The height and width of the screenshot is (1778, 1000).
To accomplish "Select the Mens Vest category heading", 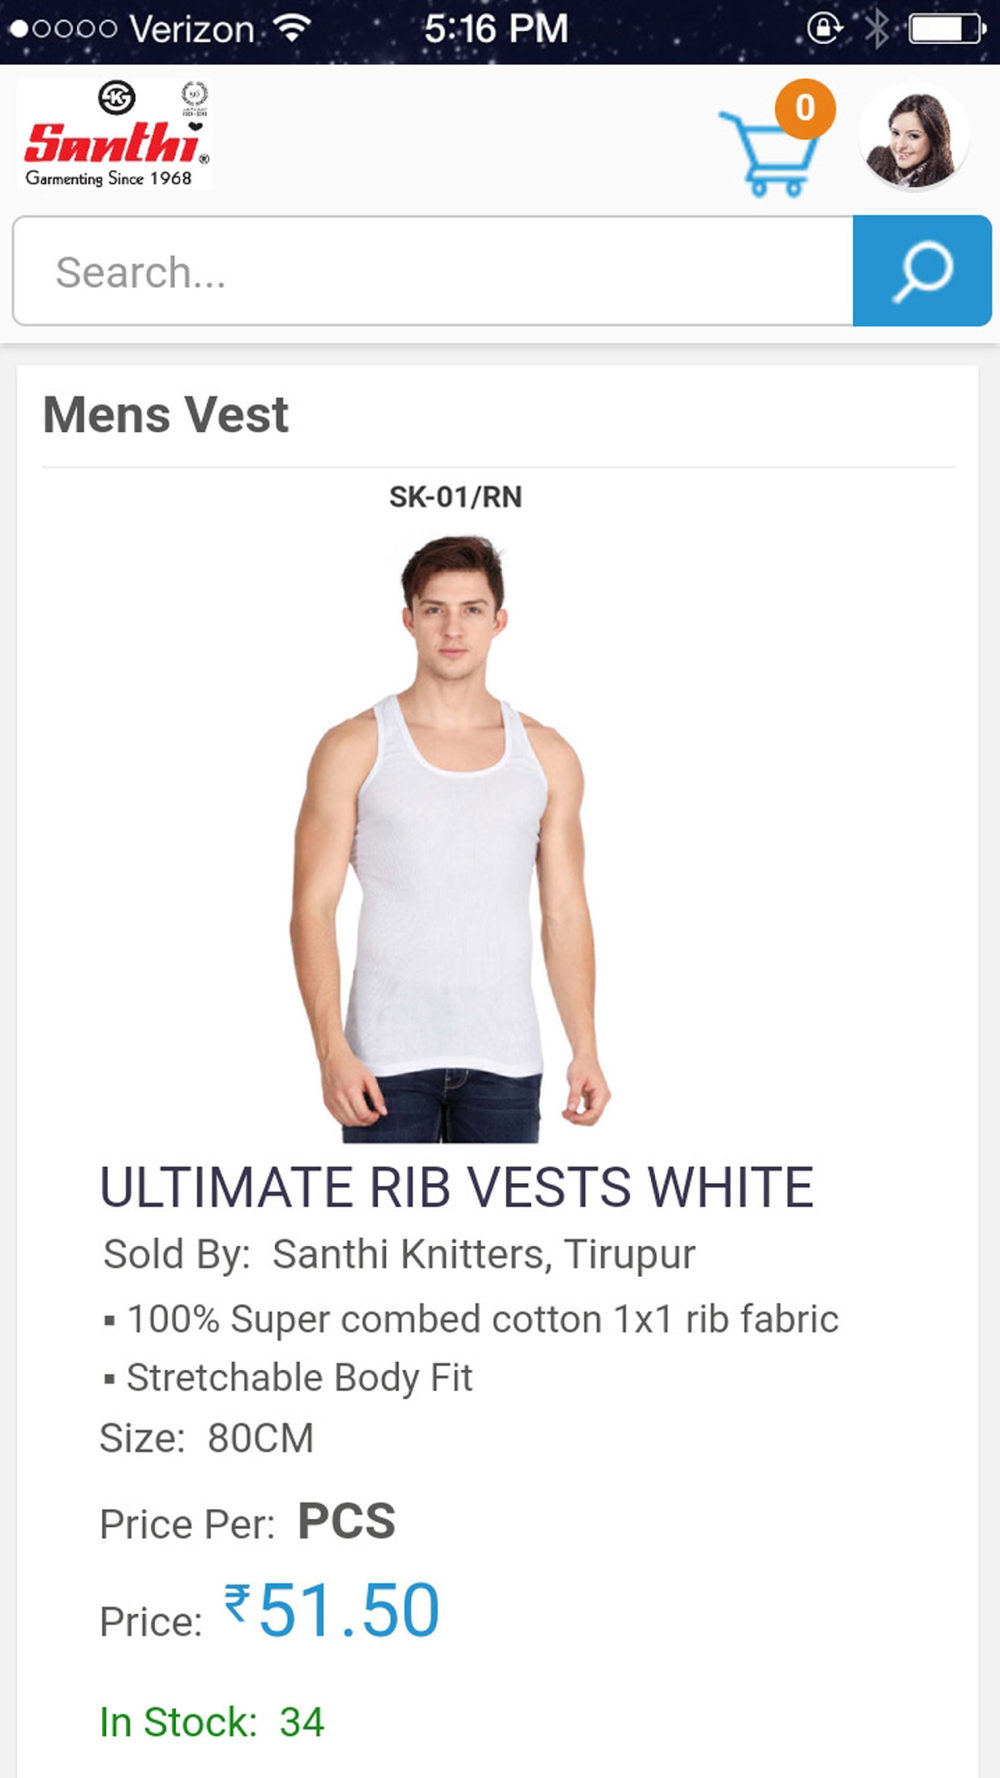I will [x=166, y=415].
